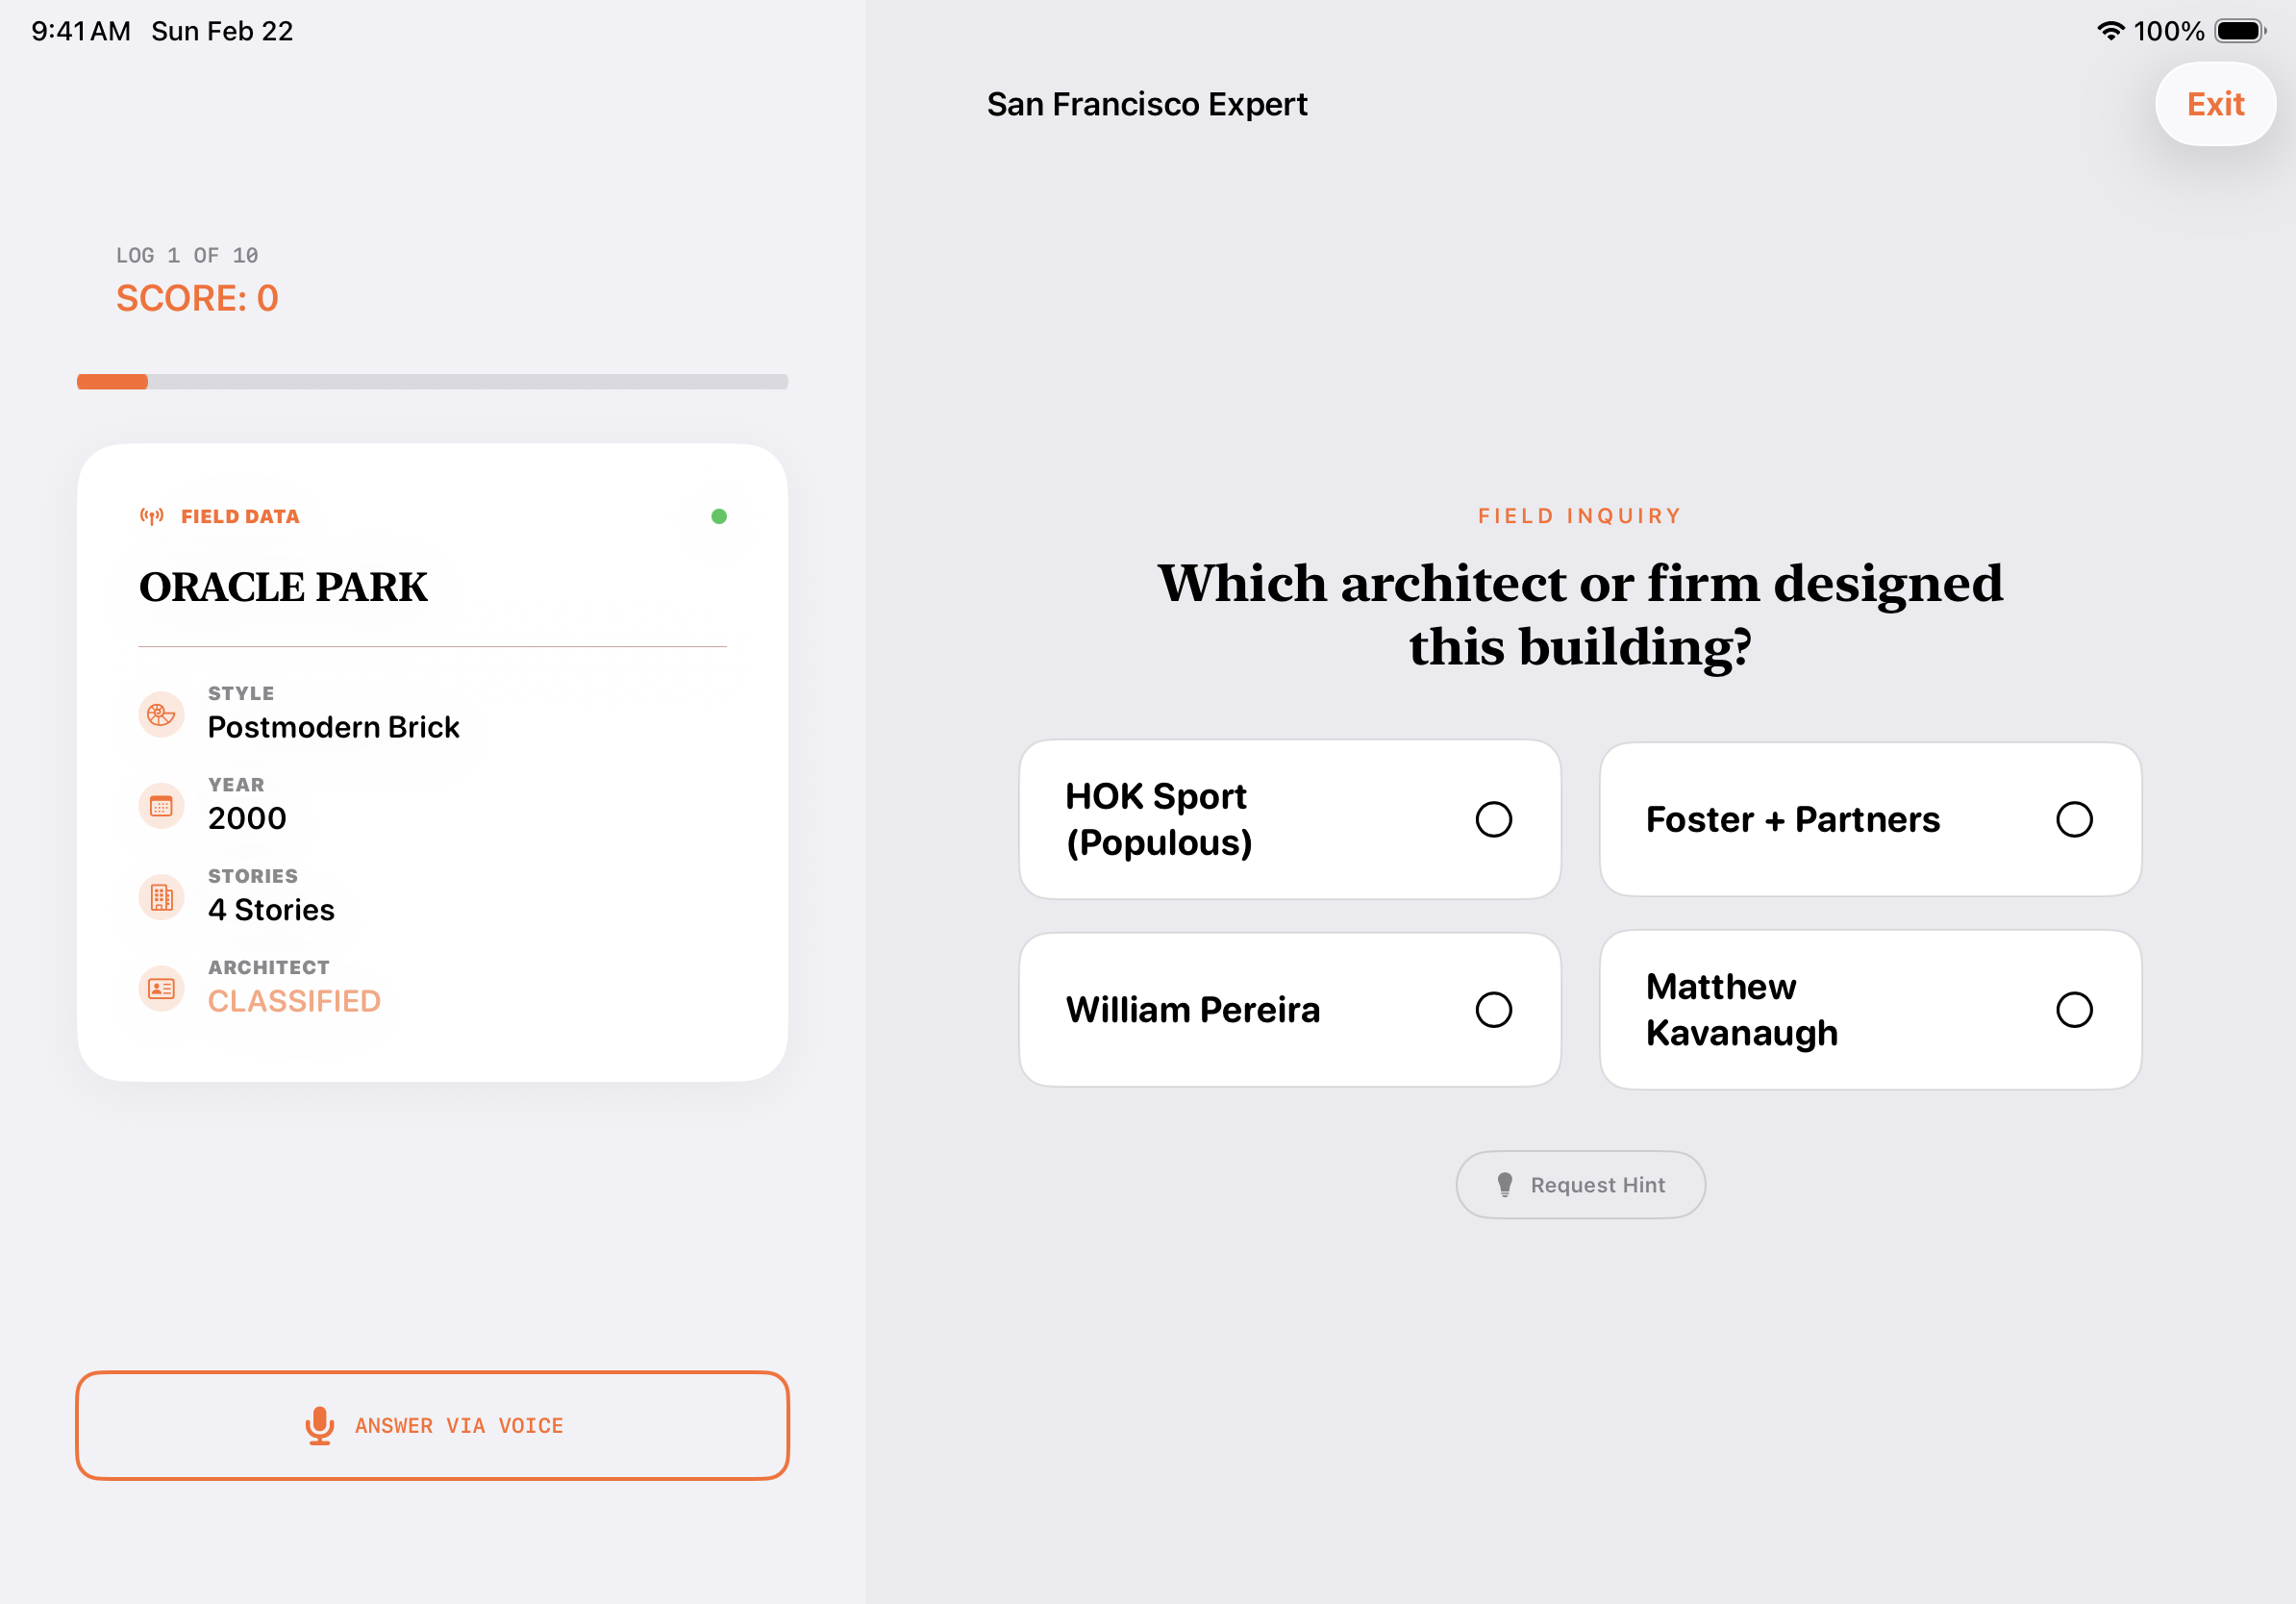Select the HOK Sport (Populous) radio button
This screenshot has width=2296, height=1604.
coord(1493,819)
